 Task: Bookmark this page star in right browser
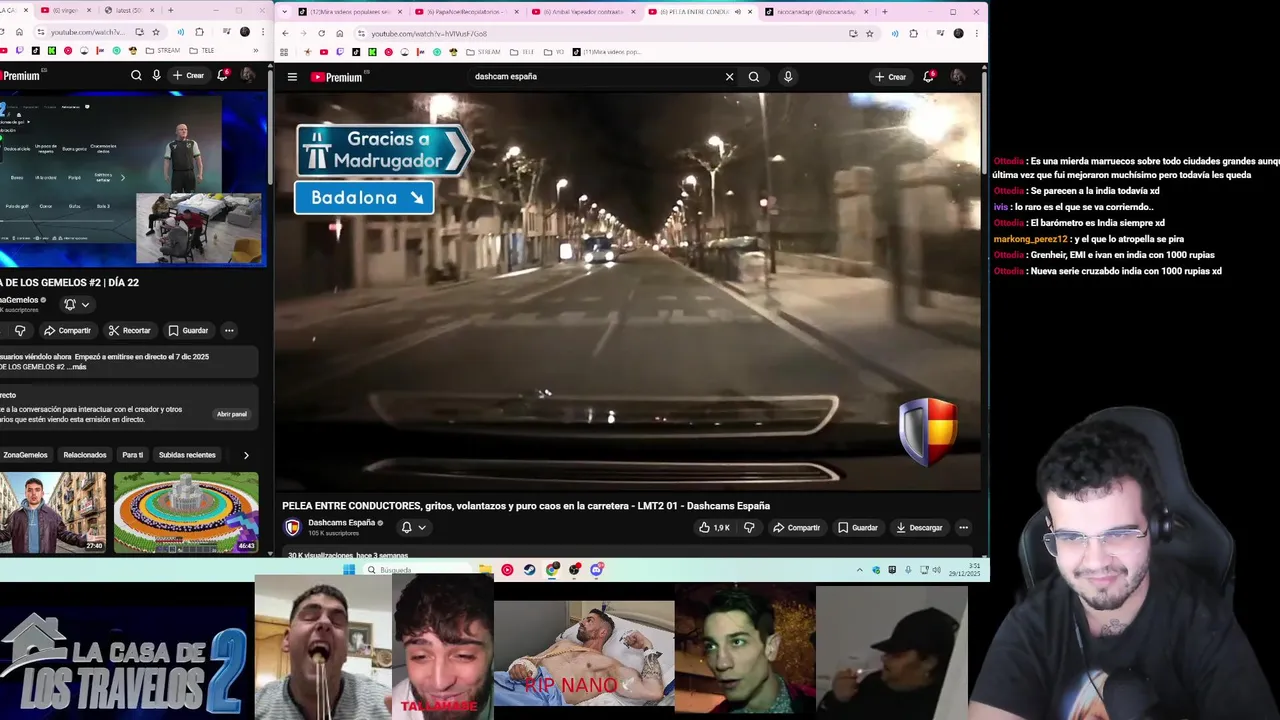point(869,33)
